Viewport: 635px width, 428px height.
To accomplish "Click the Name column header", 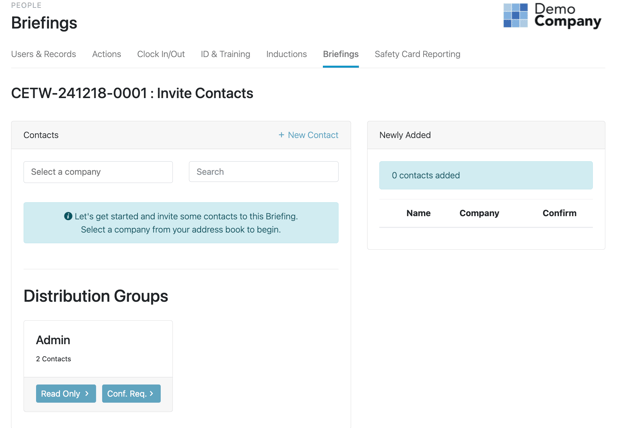I will pos(418,213).
